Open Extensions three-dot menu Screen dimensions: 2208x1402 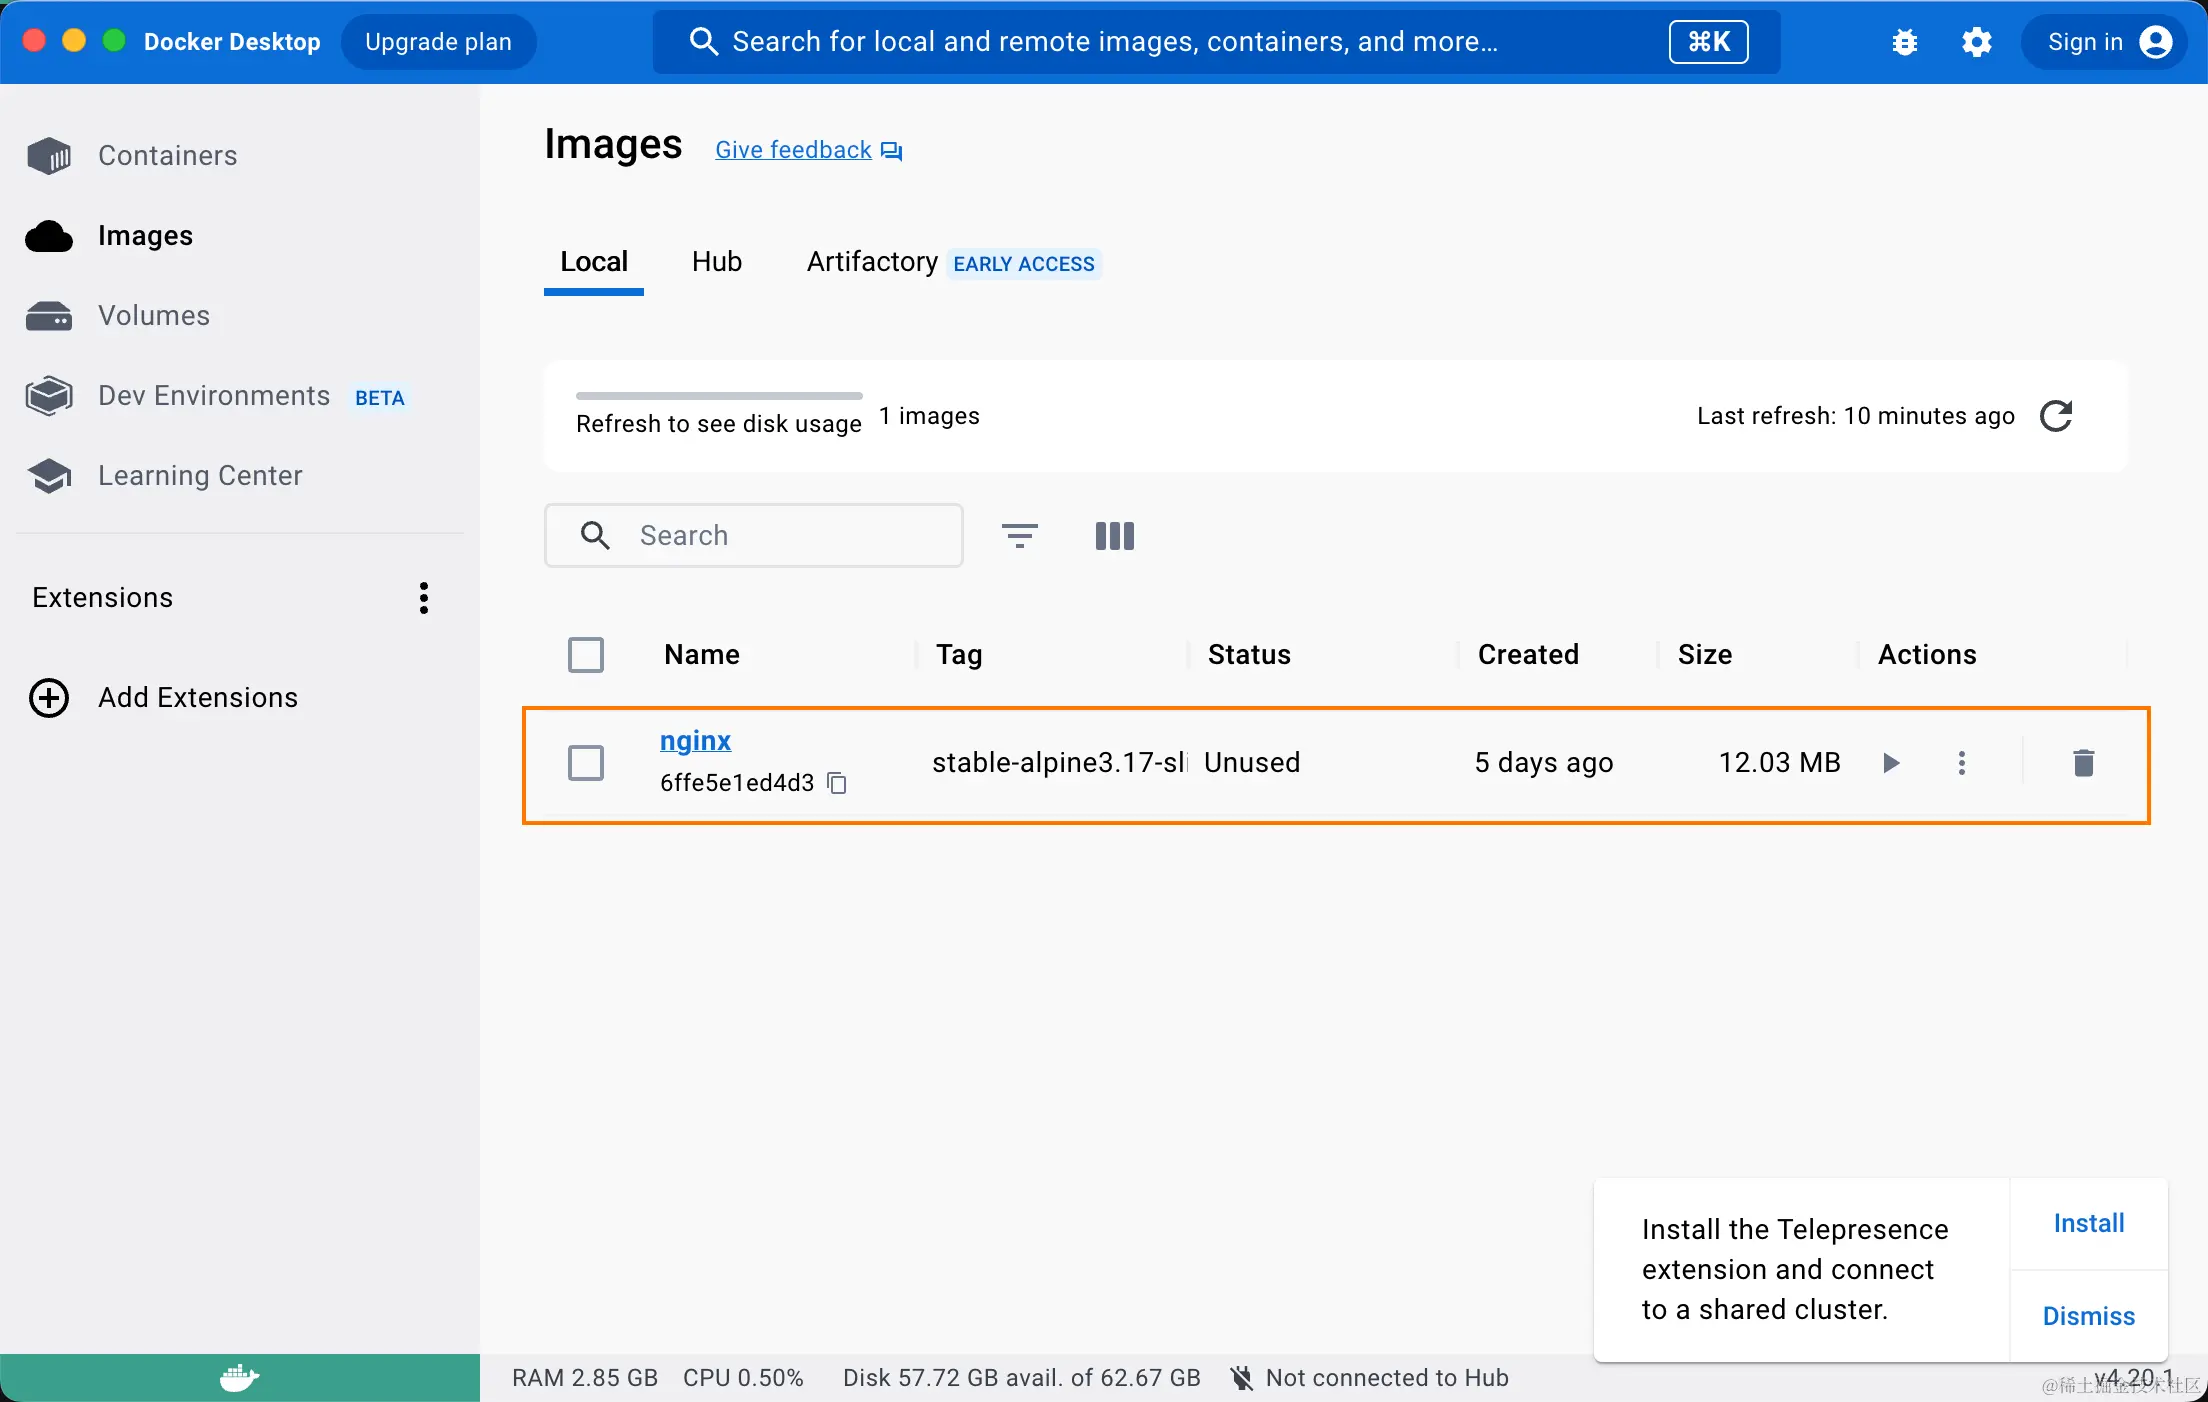click(x=424, y=598)
